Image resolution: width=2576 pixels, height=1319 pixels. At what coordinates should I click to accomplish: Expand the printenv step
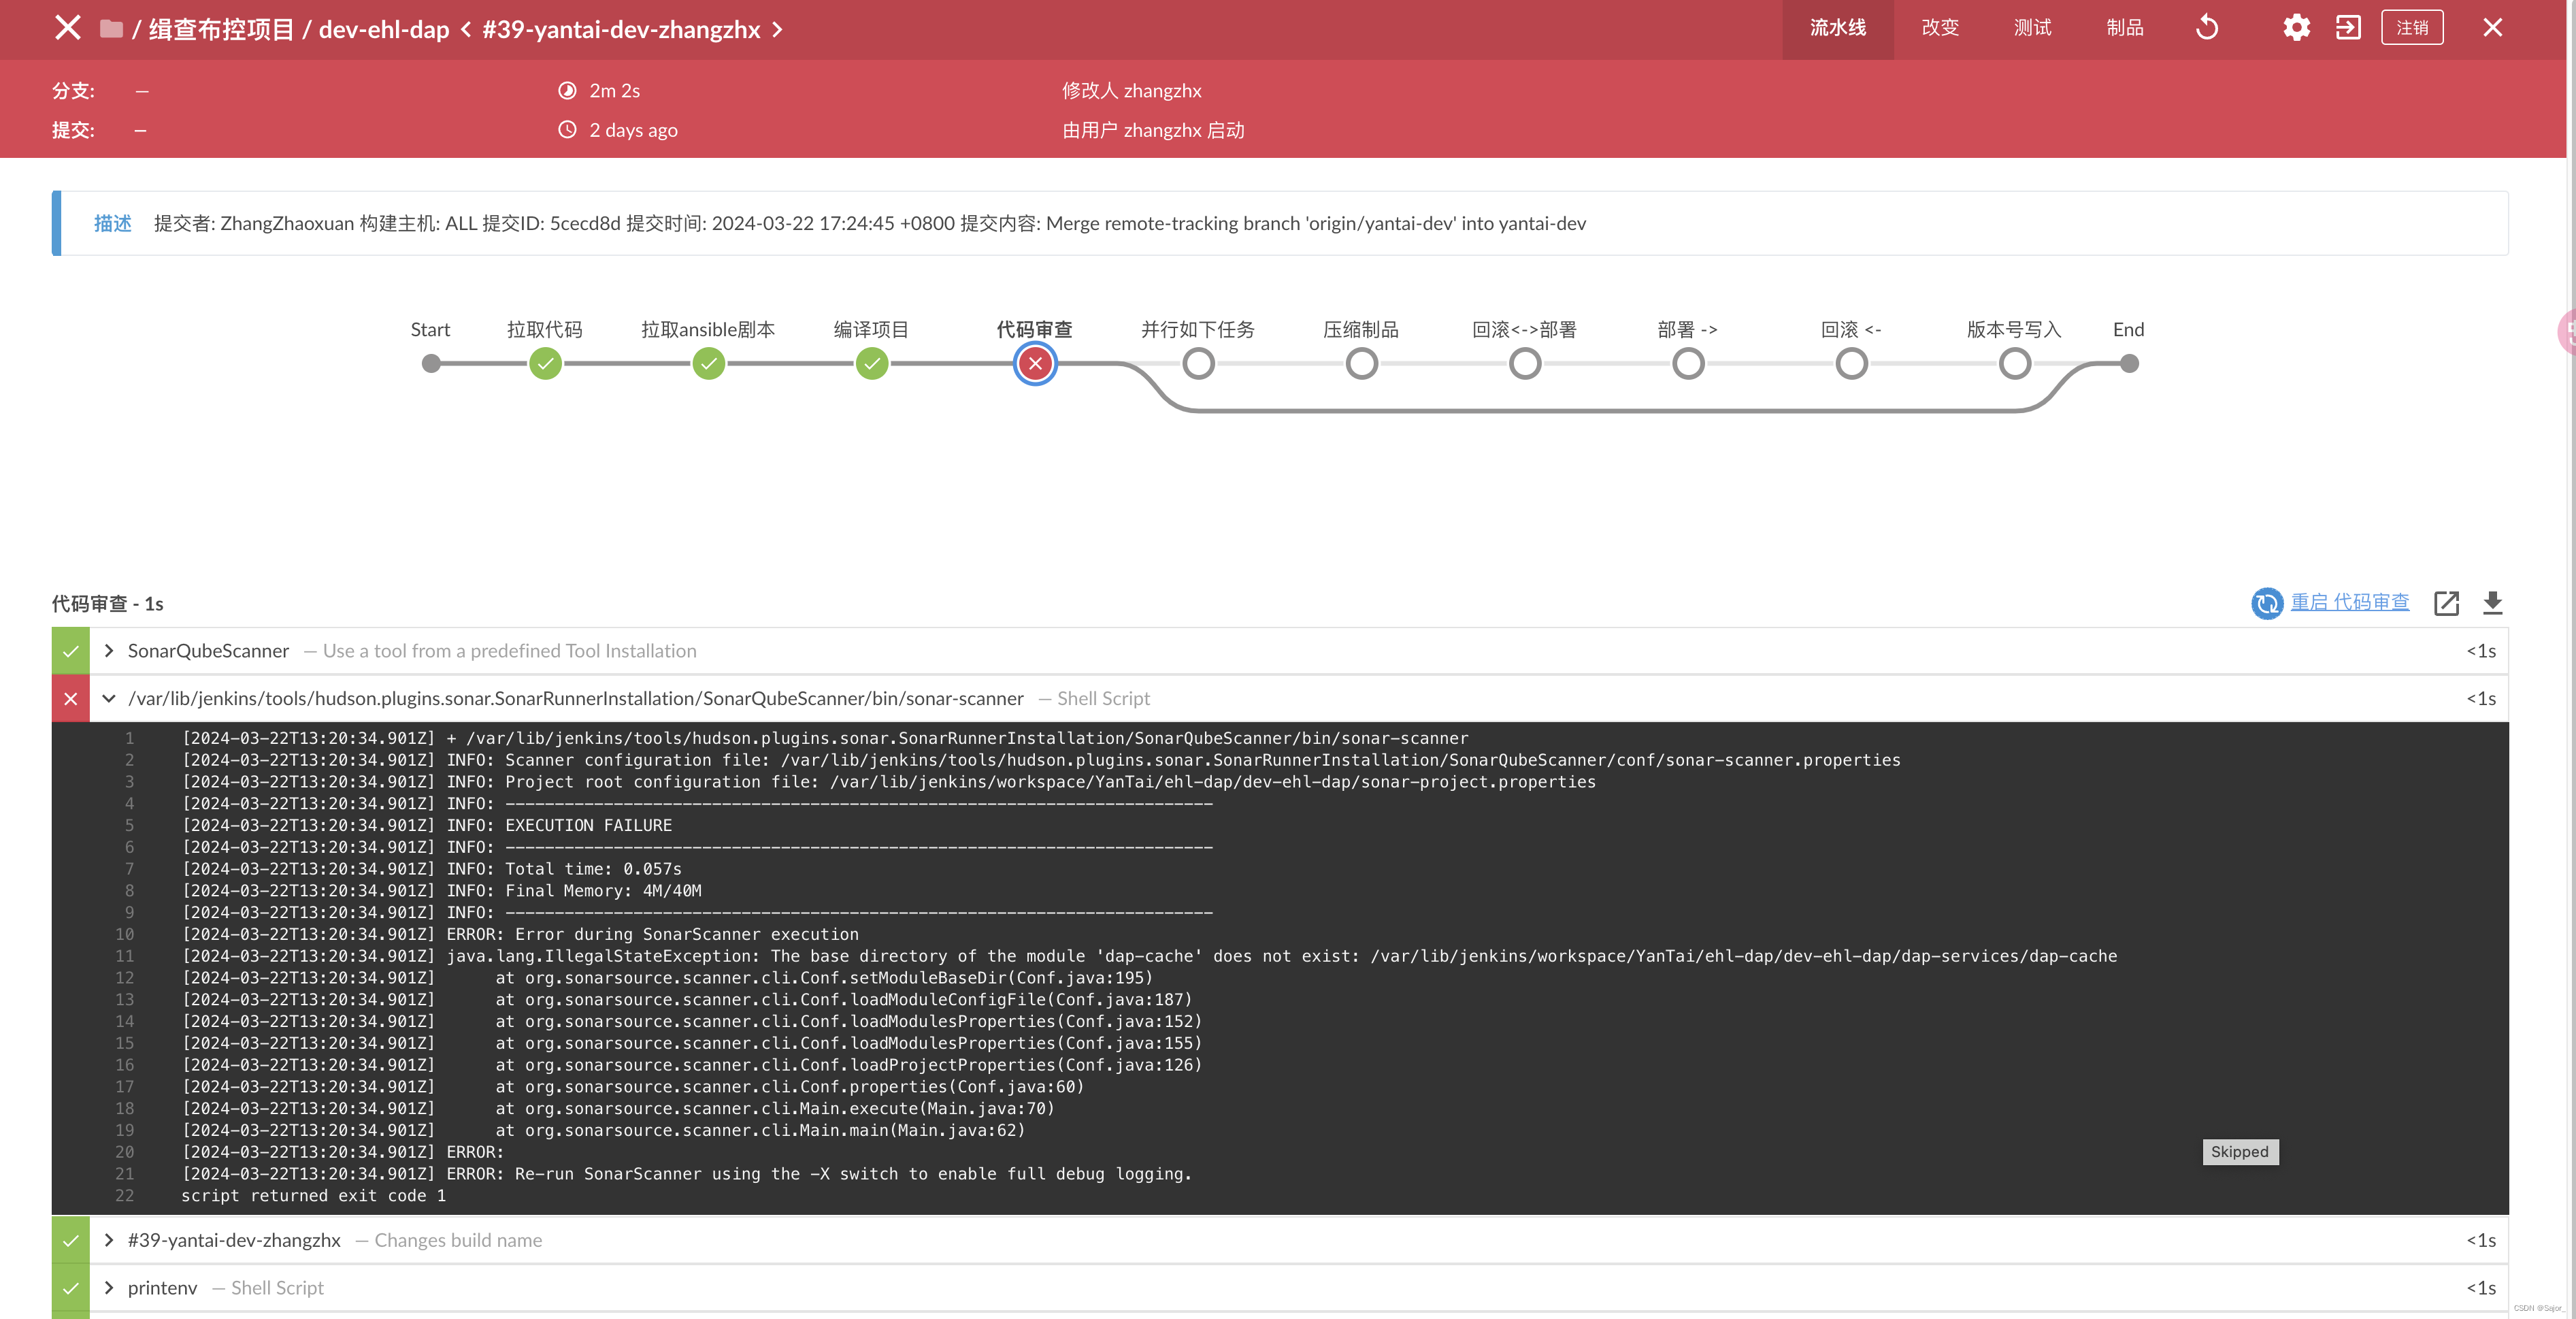tap(109, 1287)
